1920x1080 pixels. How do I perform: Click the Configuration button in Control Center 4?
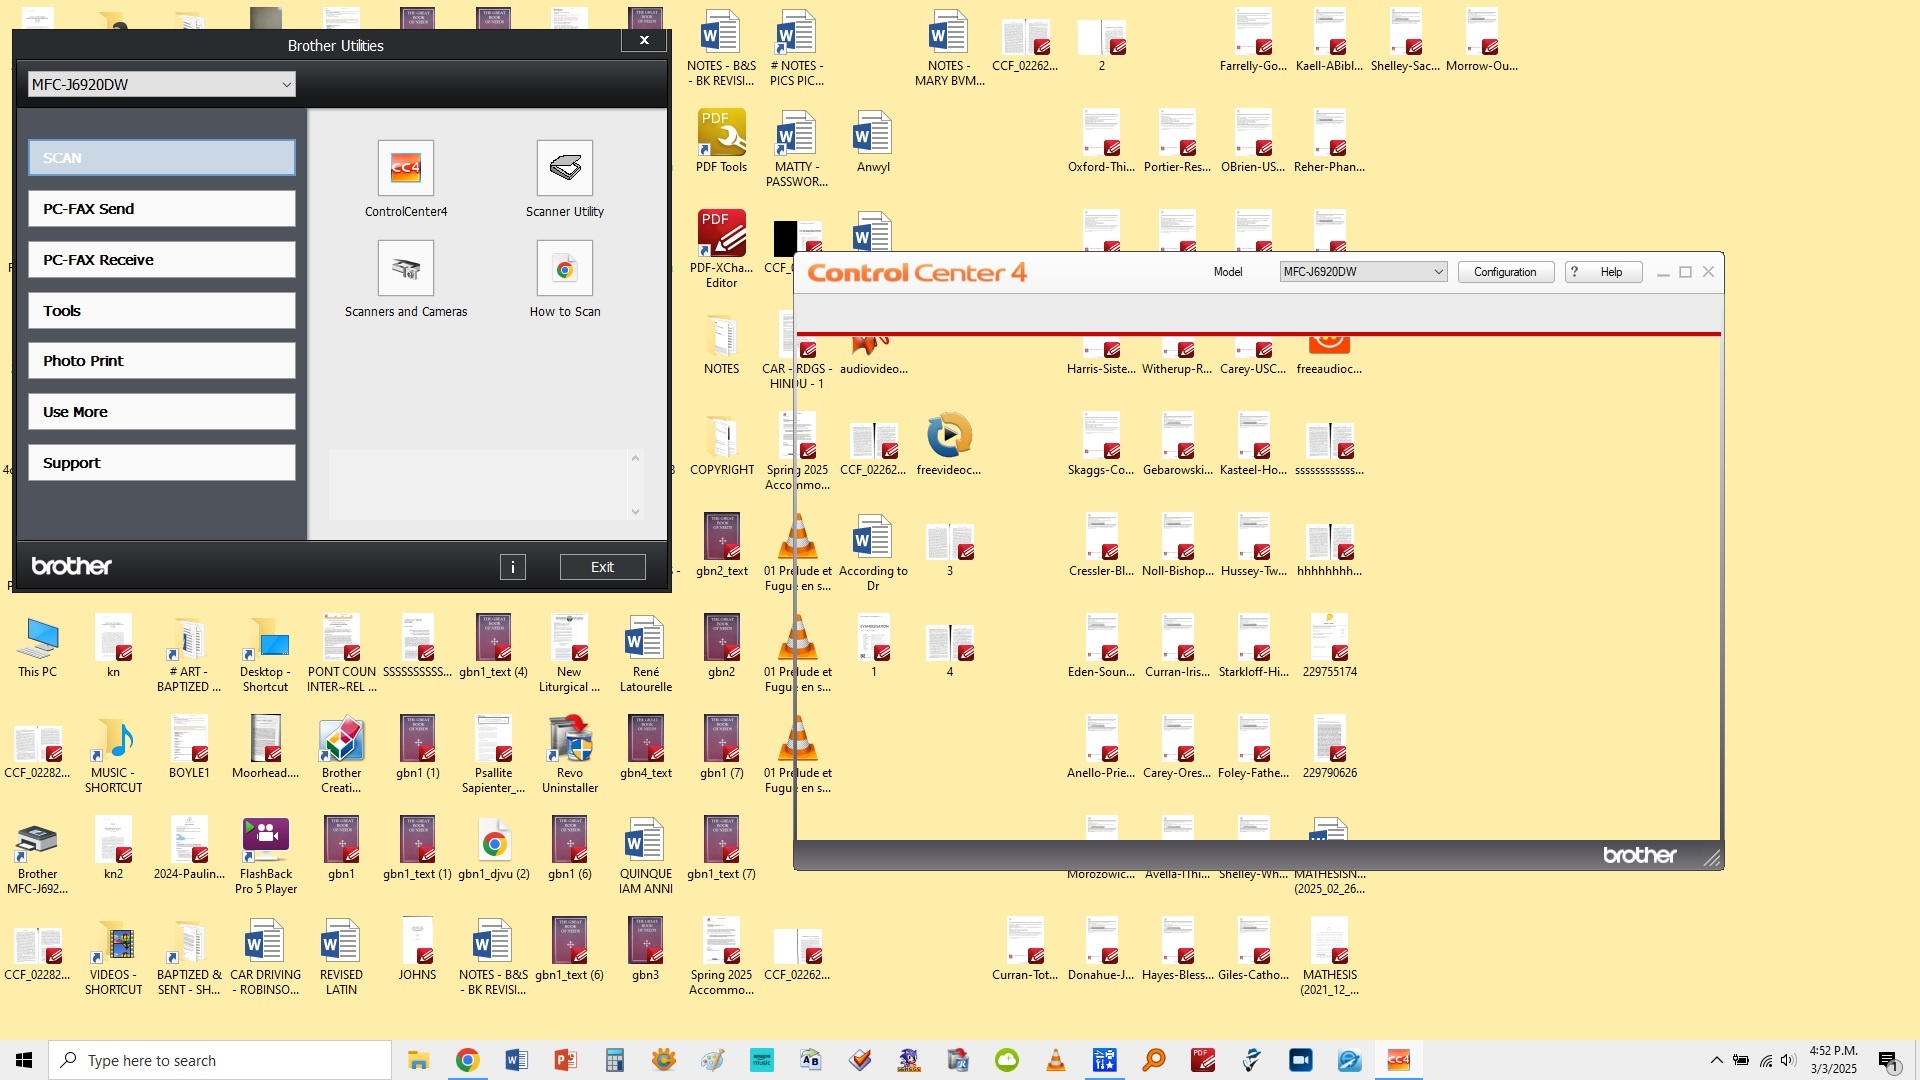tap(1504, 272)
